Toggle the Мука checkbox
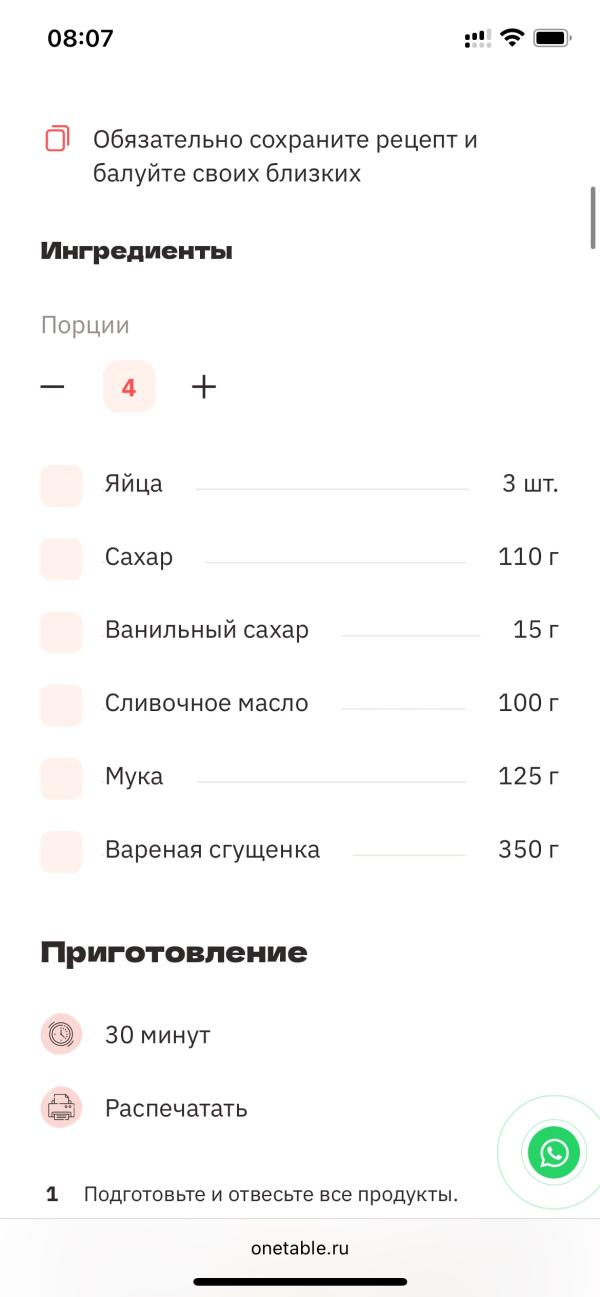This screenshot has width=600, height=1297. click(x=61, y=778)
